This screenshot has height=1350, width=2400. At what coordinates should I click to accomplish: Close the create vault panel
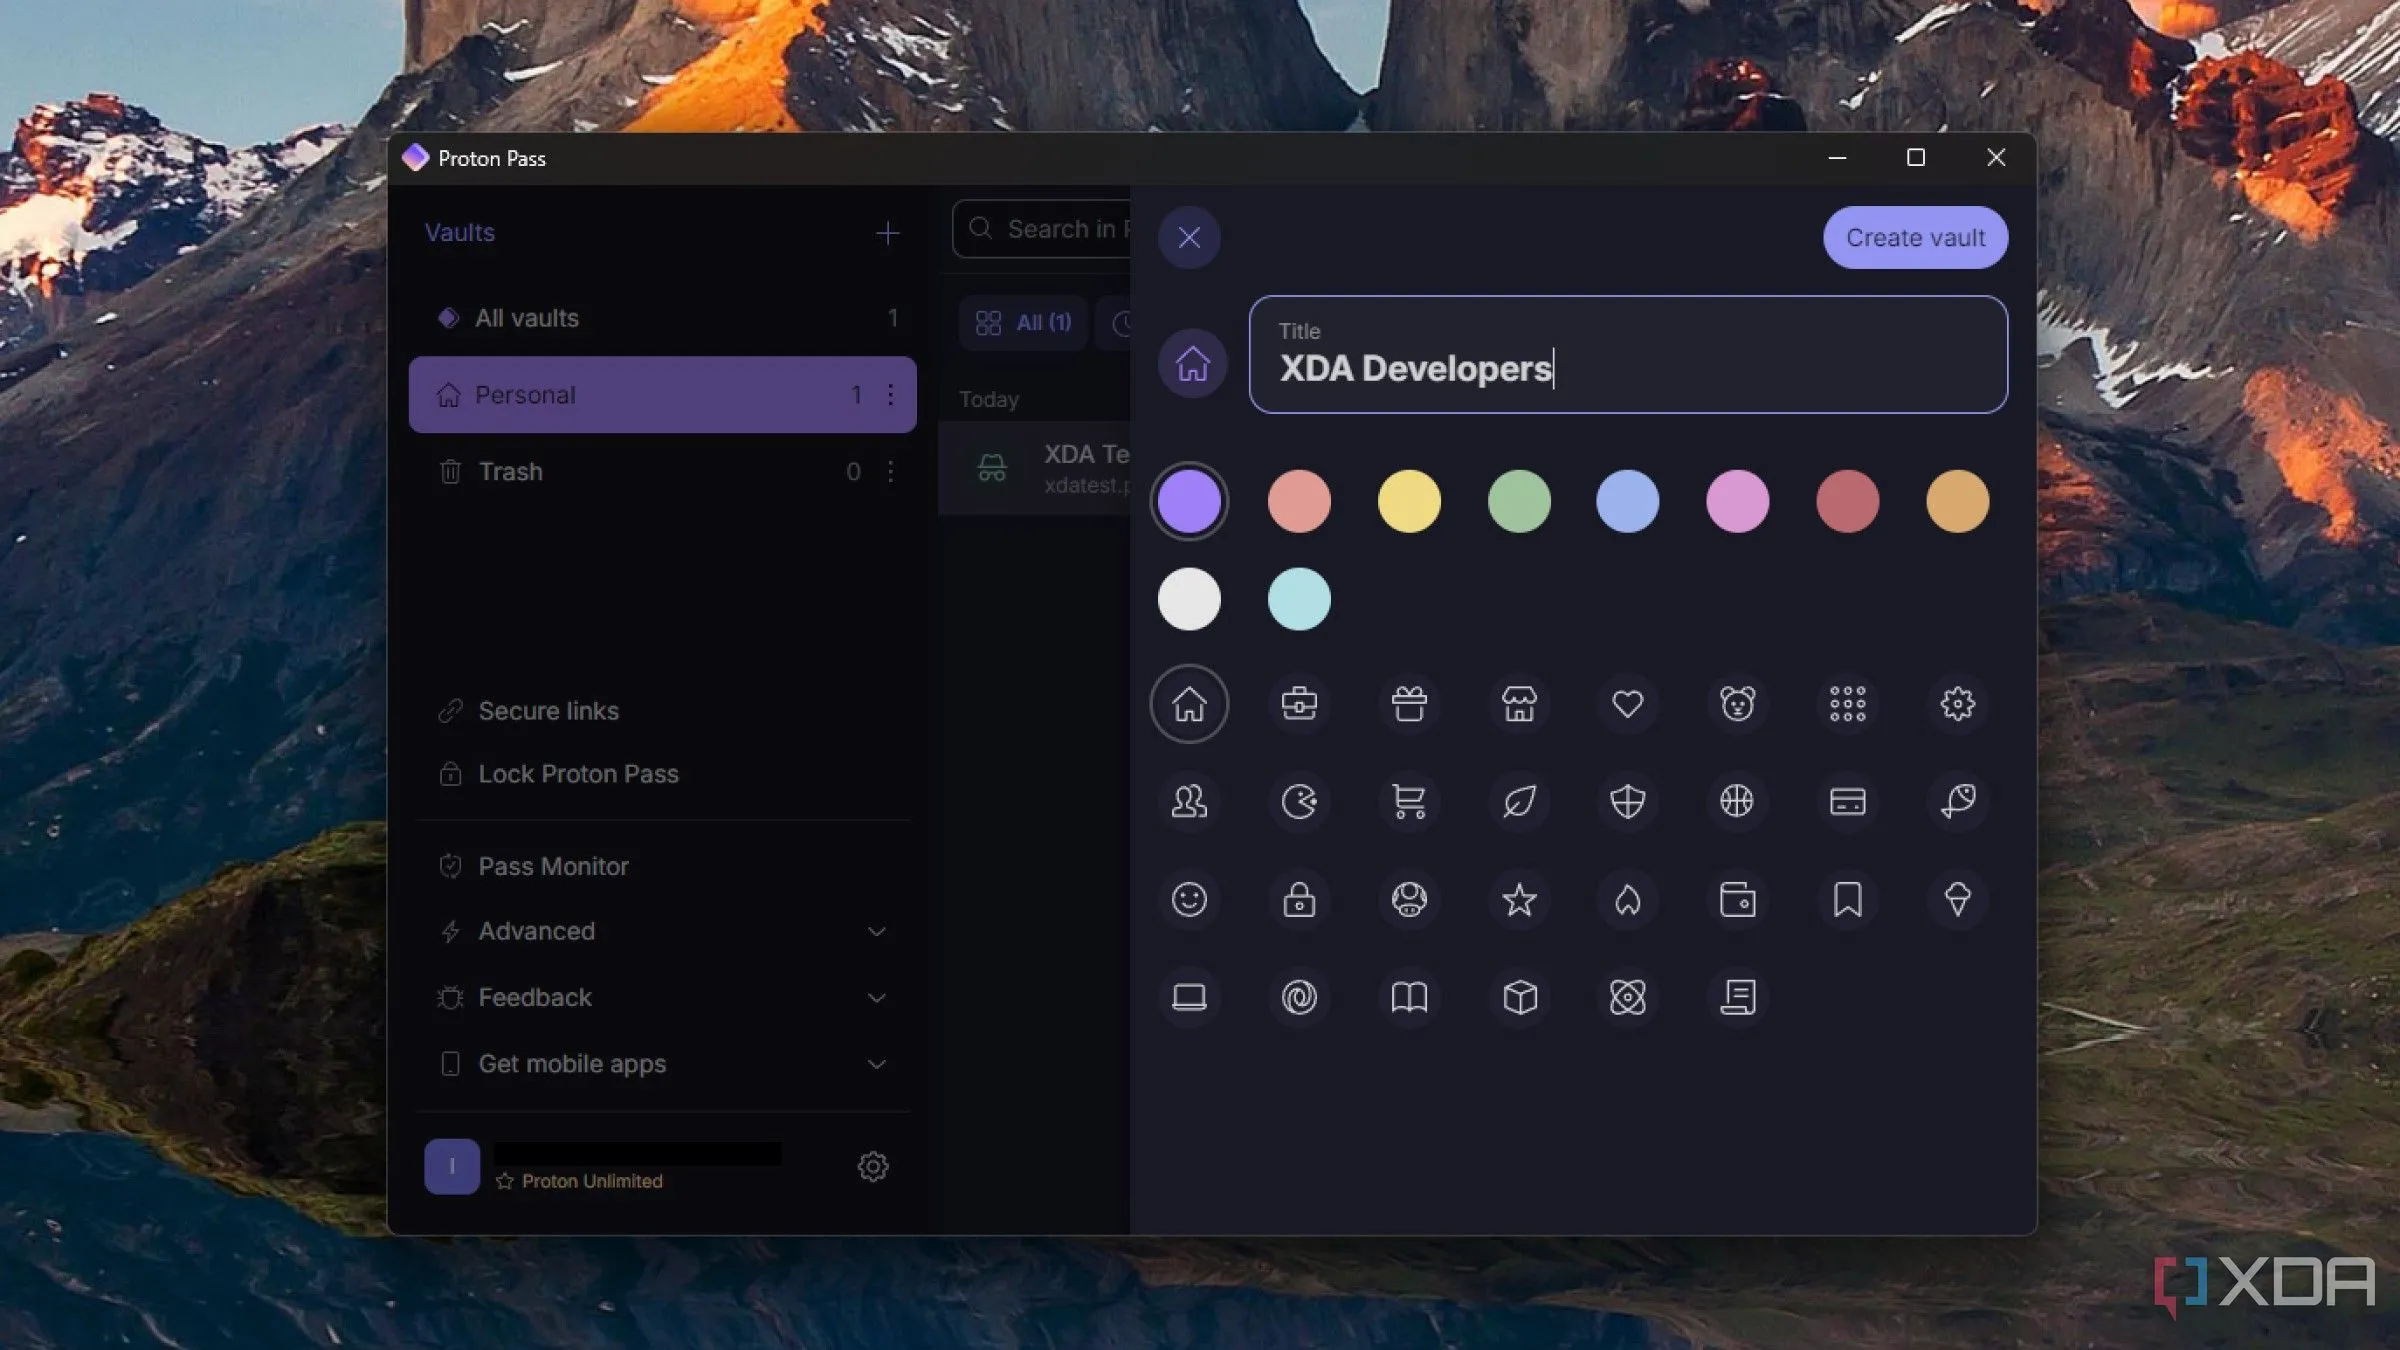[x=1189, y=238]
